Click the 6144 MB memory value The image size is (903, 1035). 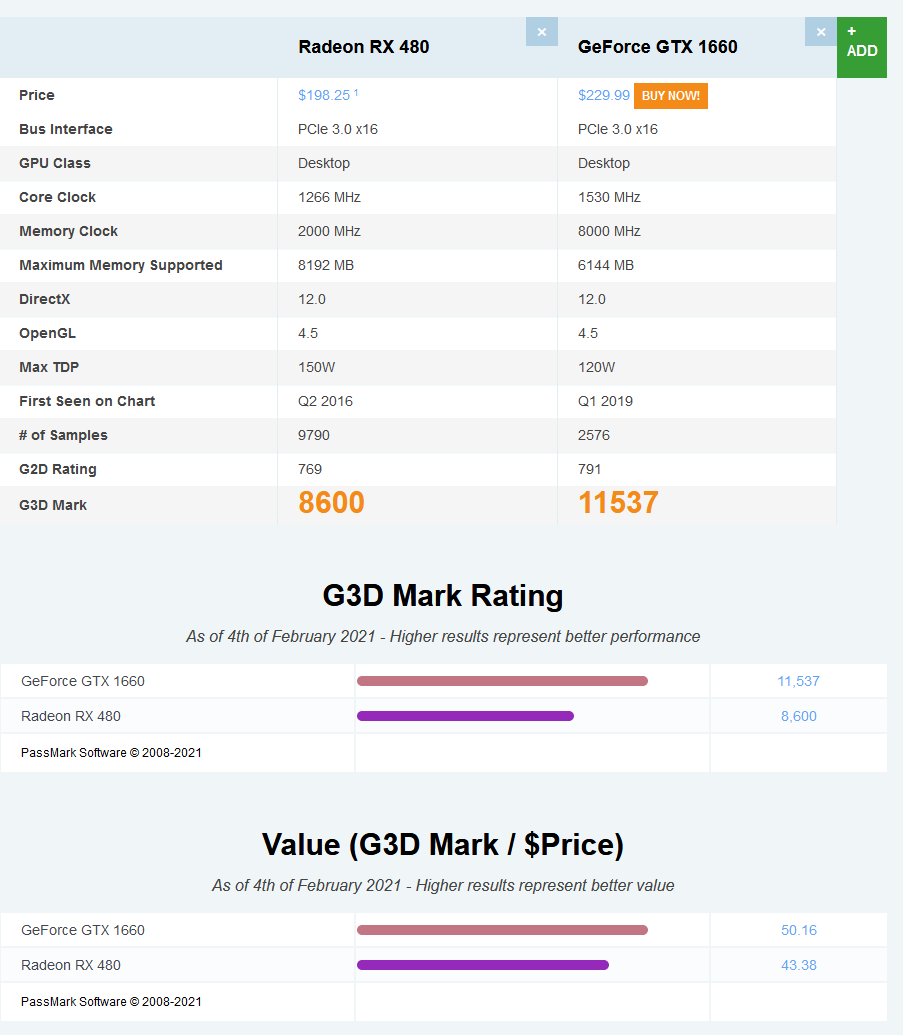pyautogui.click(x=606, y=265)
